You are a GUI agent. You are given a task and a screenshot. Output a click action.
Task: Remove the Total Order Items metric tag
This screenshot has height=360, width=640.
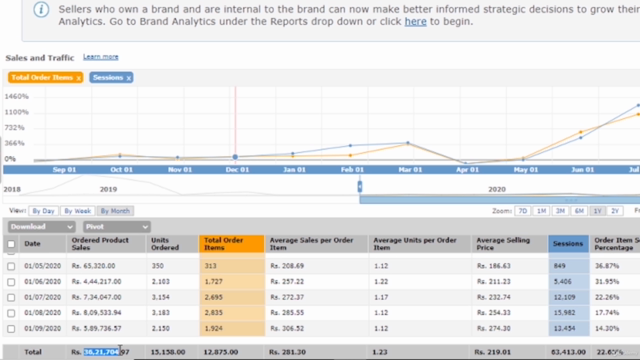79,78
